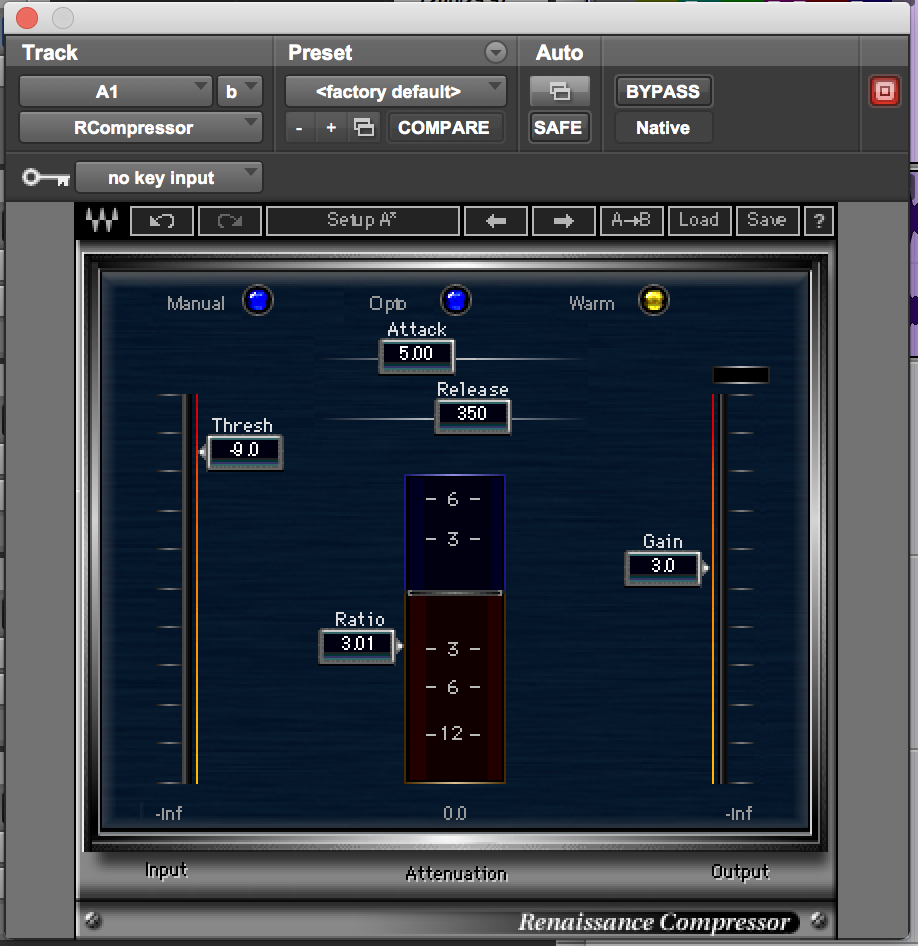
Task: Toggle the Manual release mode LED
Action: [x=258, y=300]
